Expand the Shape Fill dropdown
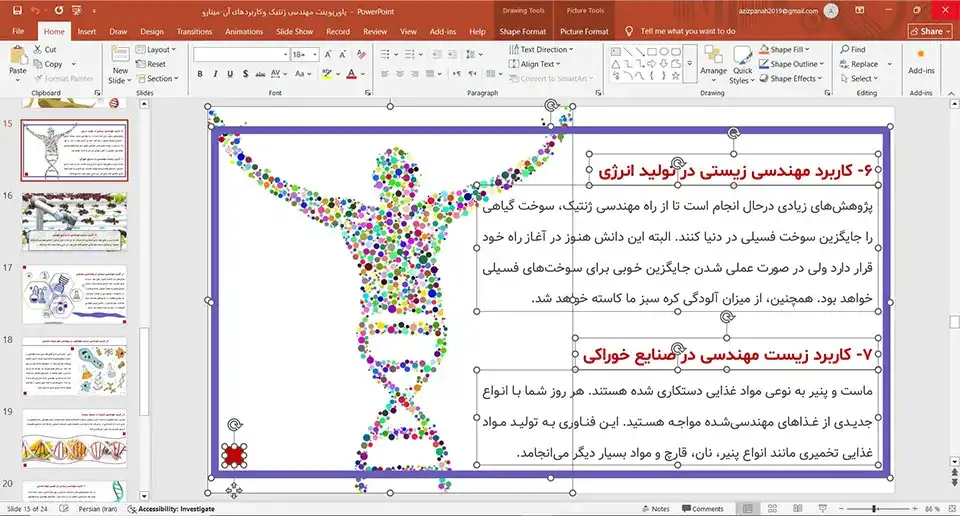 pos(784,50)
